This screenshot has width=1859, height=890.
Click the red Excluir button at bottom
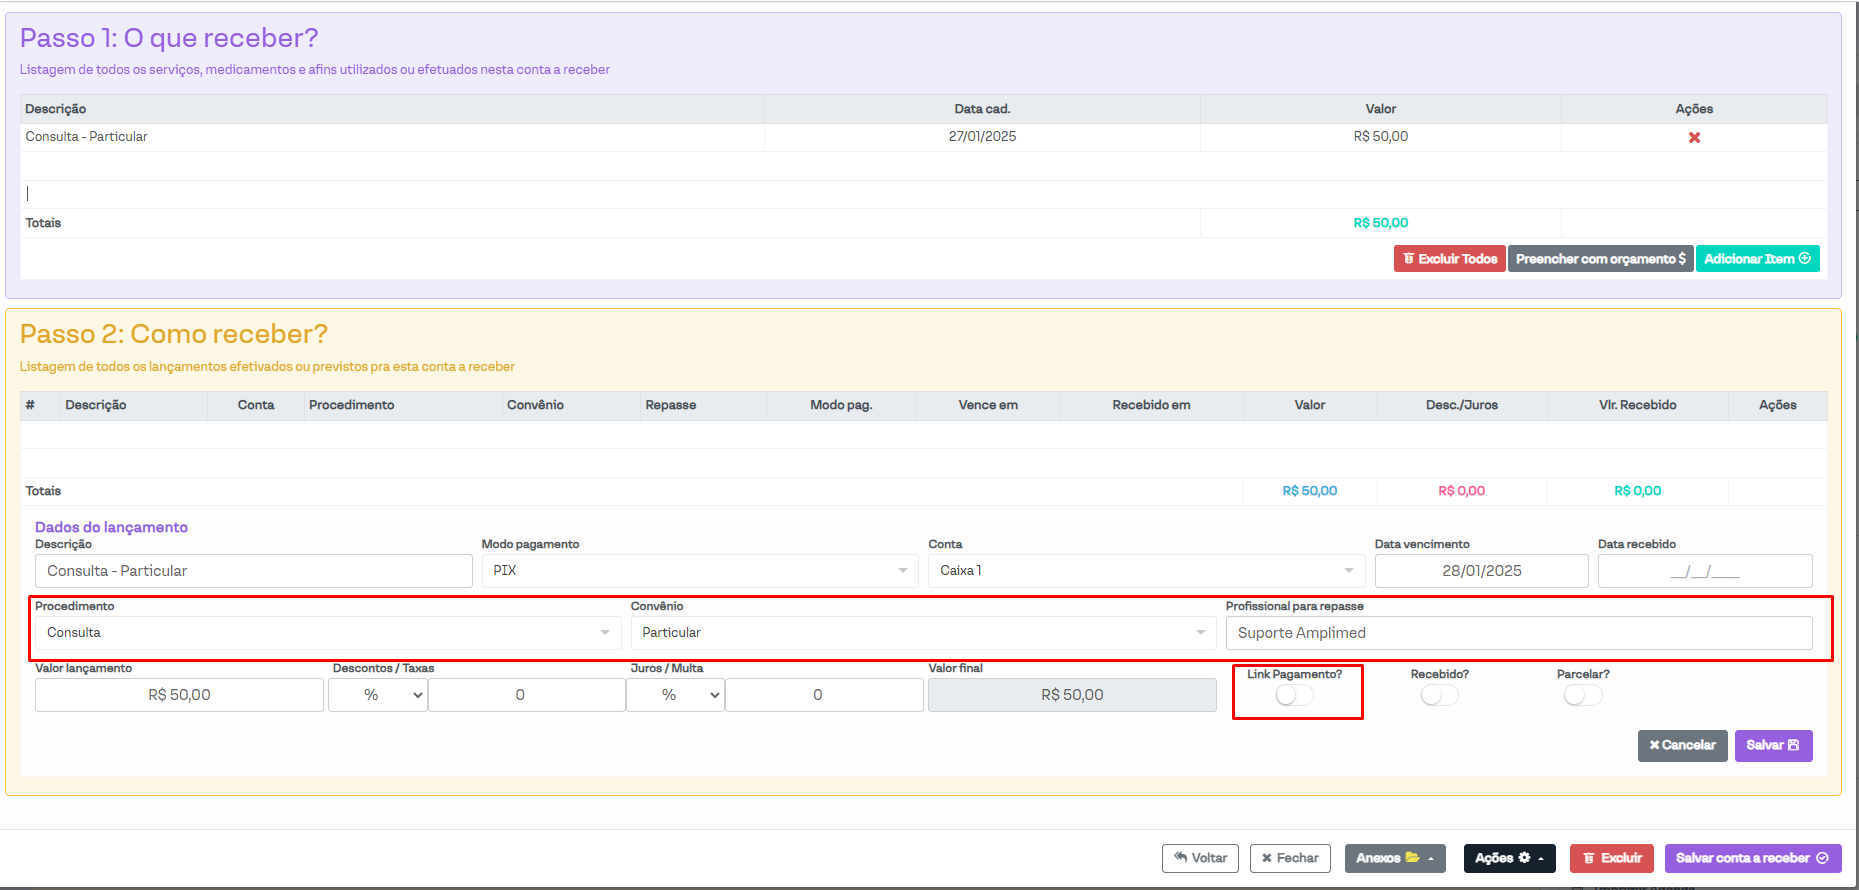[x=1611, y=858]
